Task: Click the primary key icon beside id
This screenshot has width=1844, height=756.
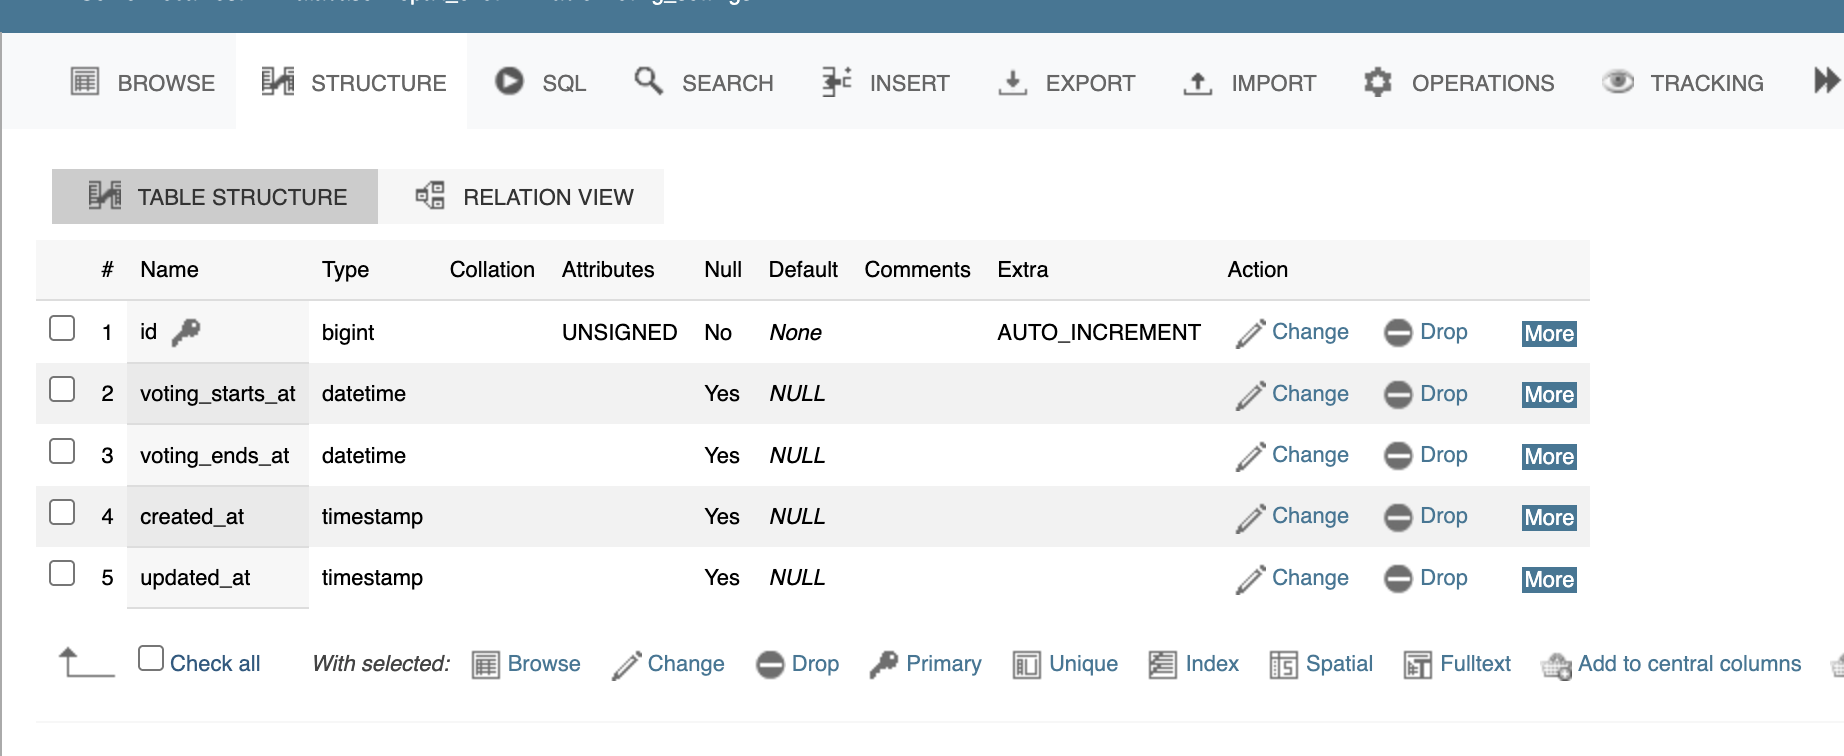Action: (186, 332)
